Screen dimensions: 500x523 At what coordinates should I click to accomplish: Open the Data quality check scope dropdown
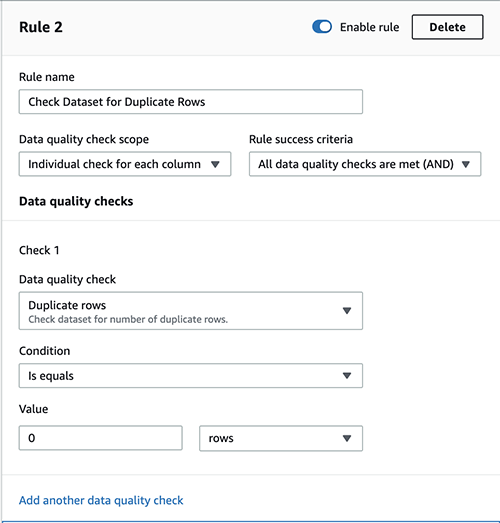click(x=125, y=164)
